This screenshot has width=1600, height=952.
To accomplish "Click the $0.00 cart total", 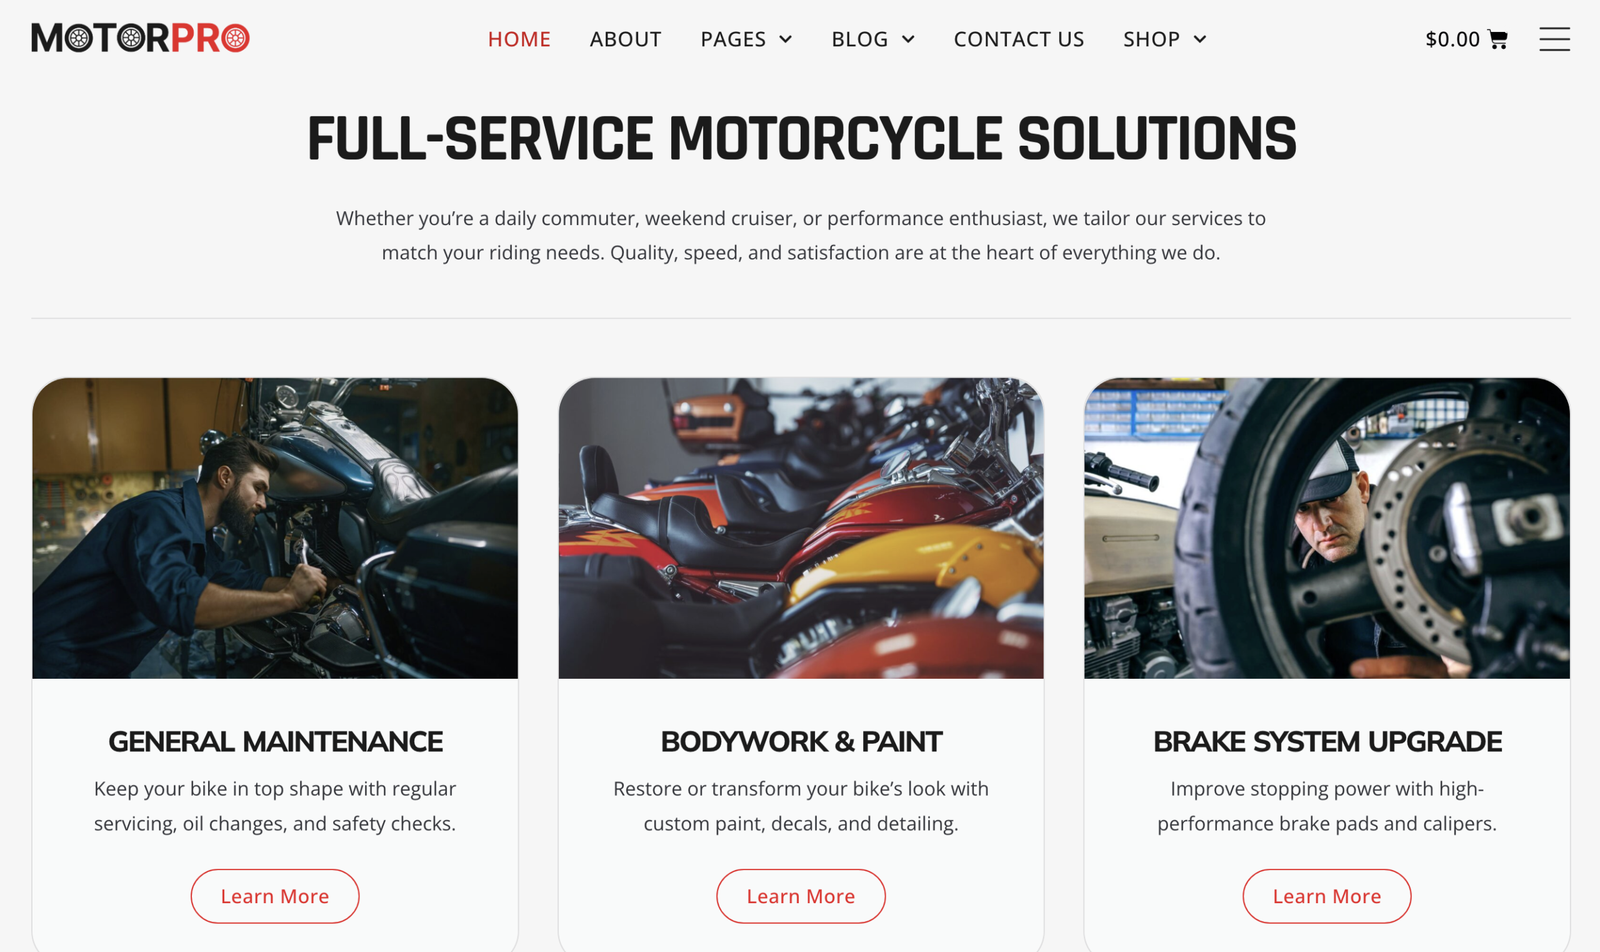I will (x=1452, y=39).
